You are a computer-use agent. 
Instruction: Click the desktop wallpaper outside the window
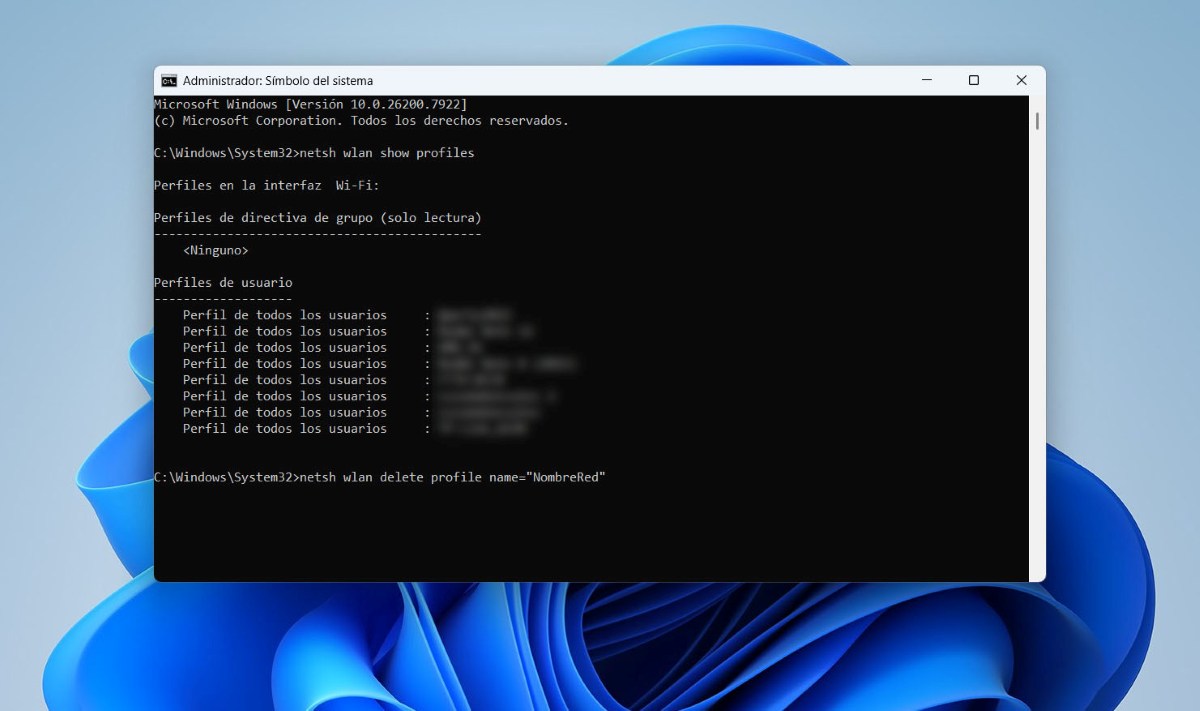(x=600, y=650)
